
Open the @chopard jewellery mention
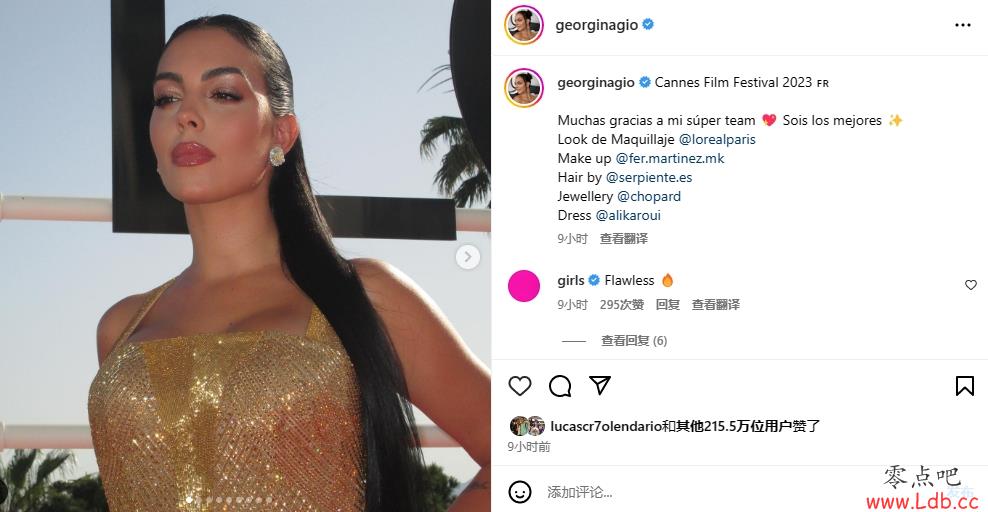point(649,196)
